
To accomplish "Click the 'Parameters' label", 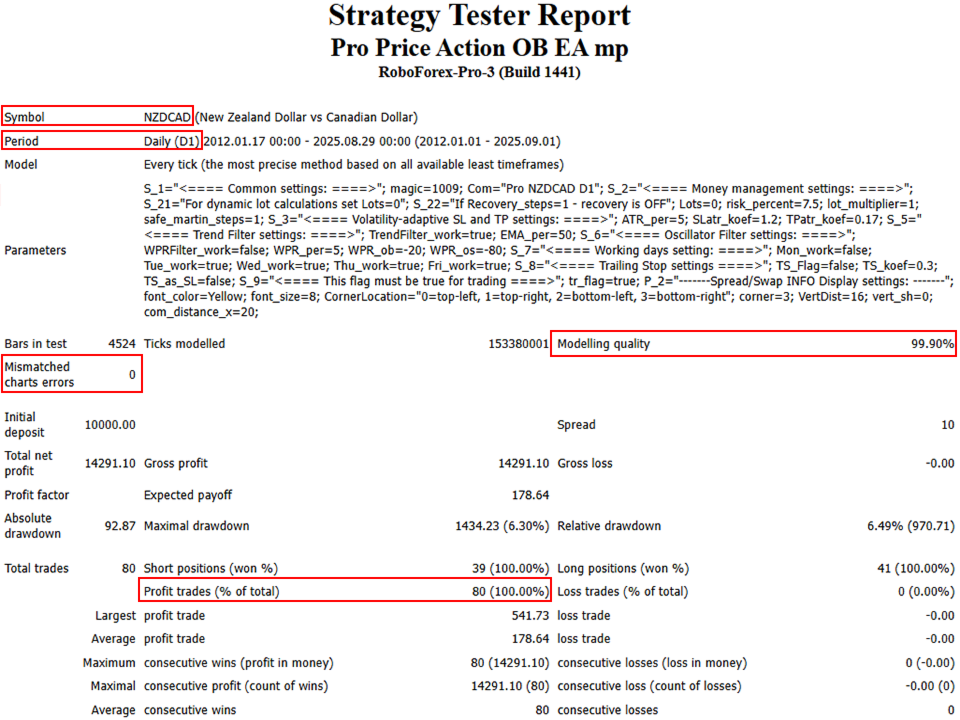I will [x=35, y=250].
